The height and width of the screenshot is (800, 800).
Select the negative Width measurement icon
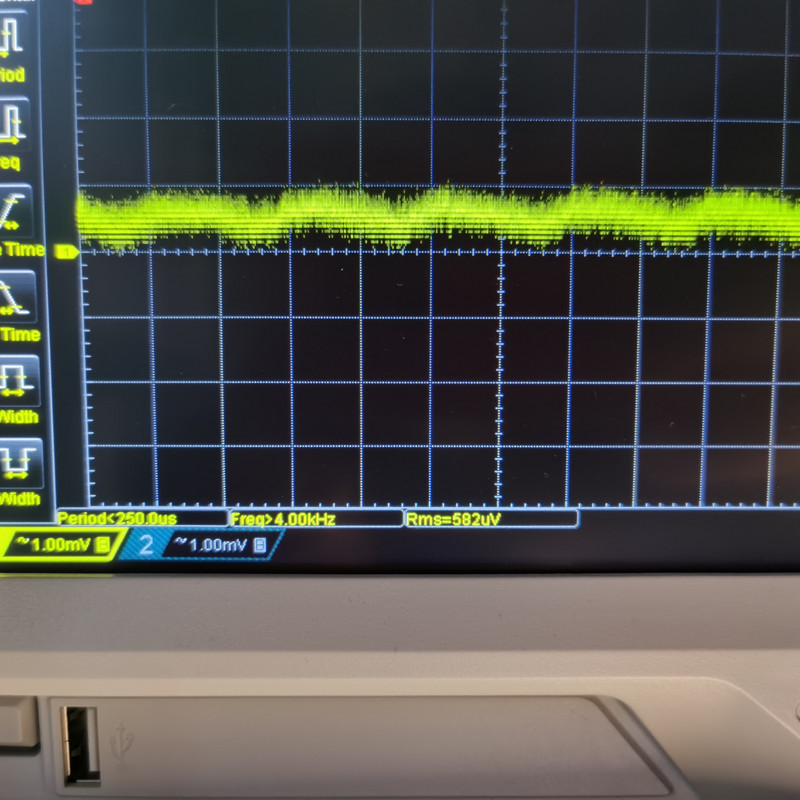[20, 463]
